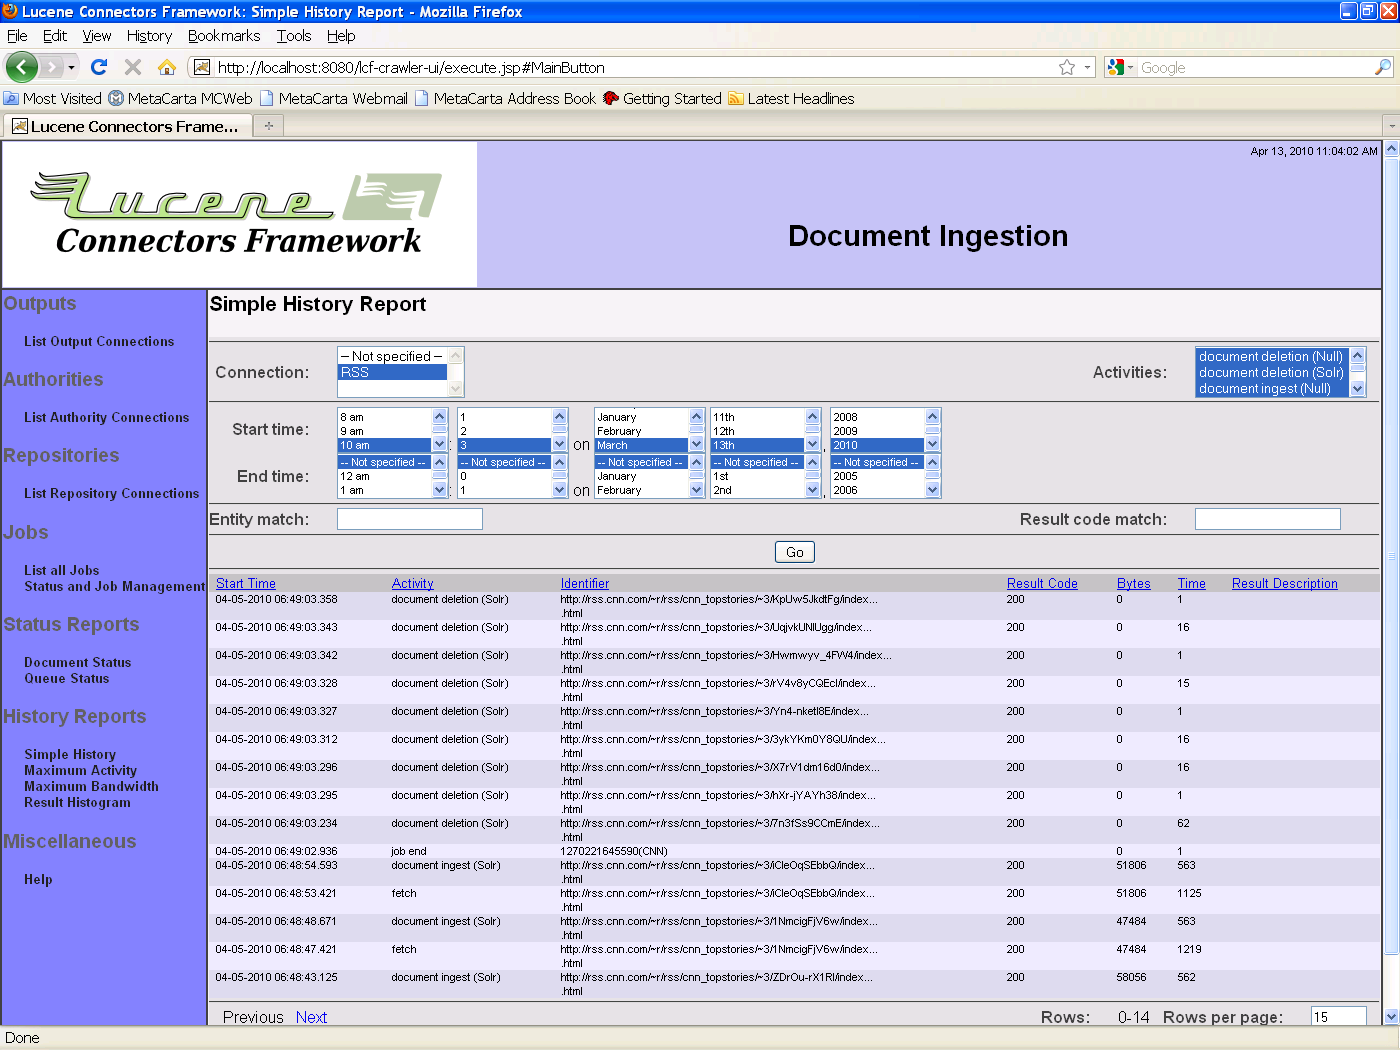The image size is (1400, 1050).
Task: Go to the Firefox Home icon
Action: [x=167, y=67]
